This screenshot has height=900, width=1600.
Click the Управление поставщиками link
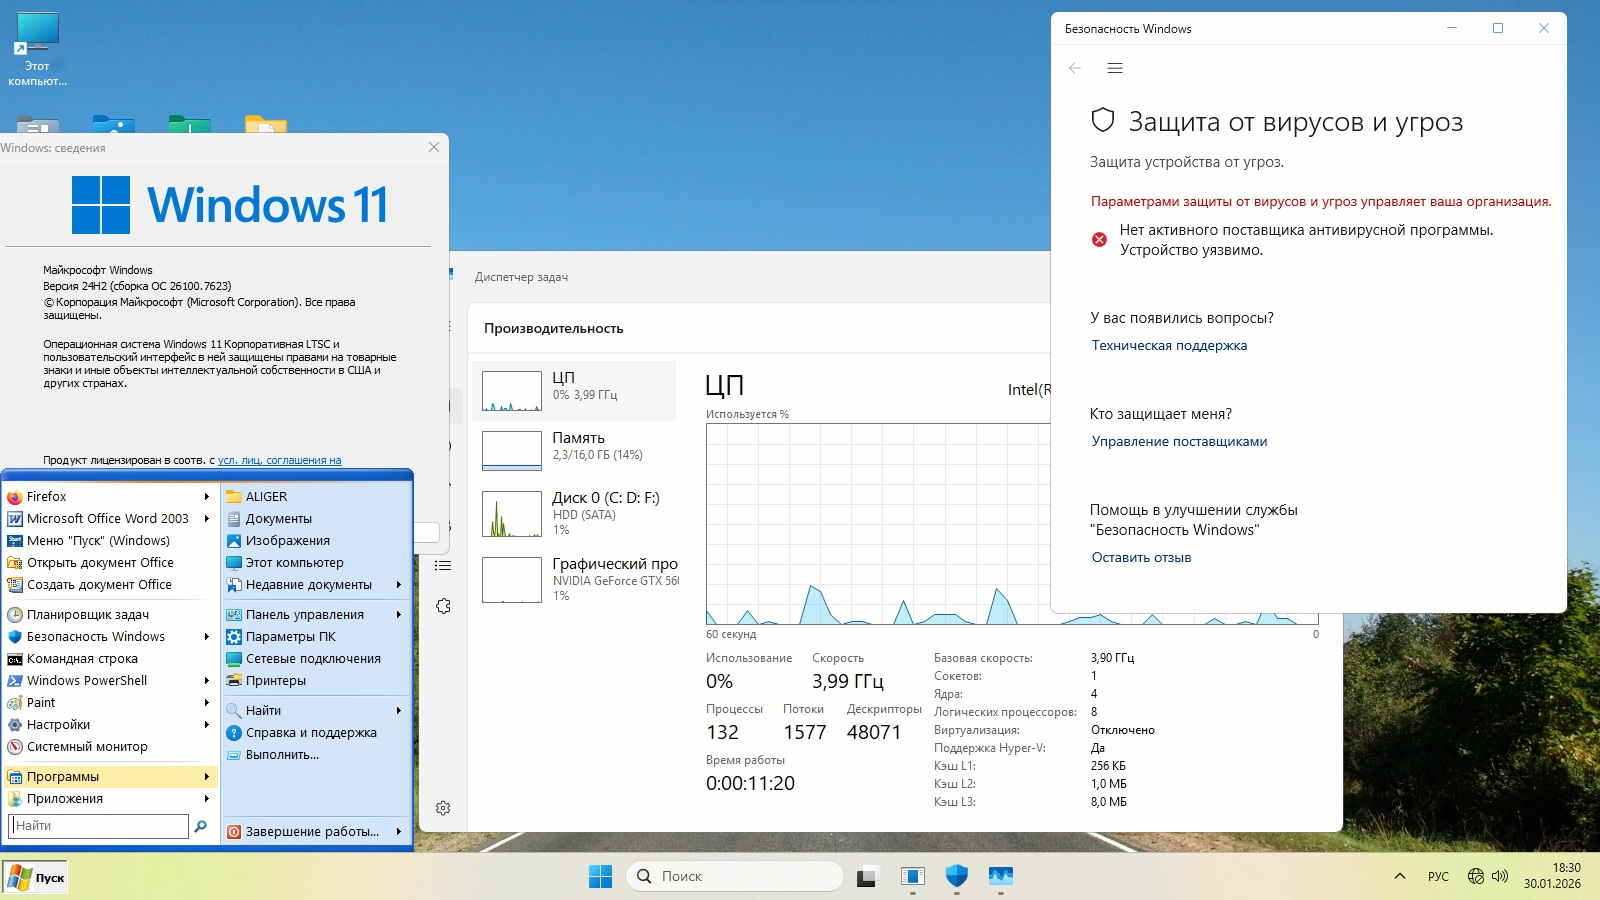pos(1179,441)
